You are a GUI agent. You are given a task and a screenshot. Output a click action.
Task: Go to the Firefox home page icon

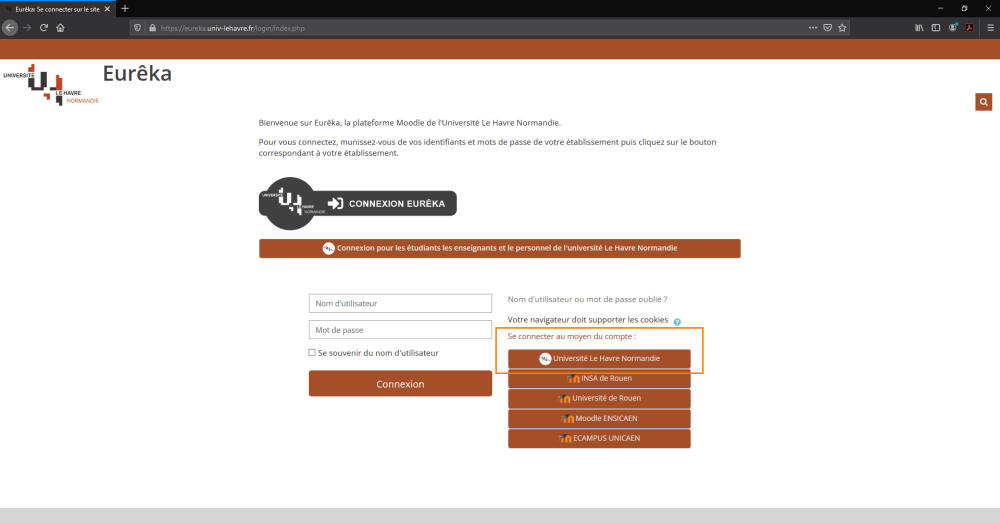pyautogui.click(x=60, y=28)
